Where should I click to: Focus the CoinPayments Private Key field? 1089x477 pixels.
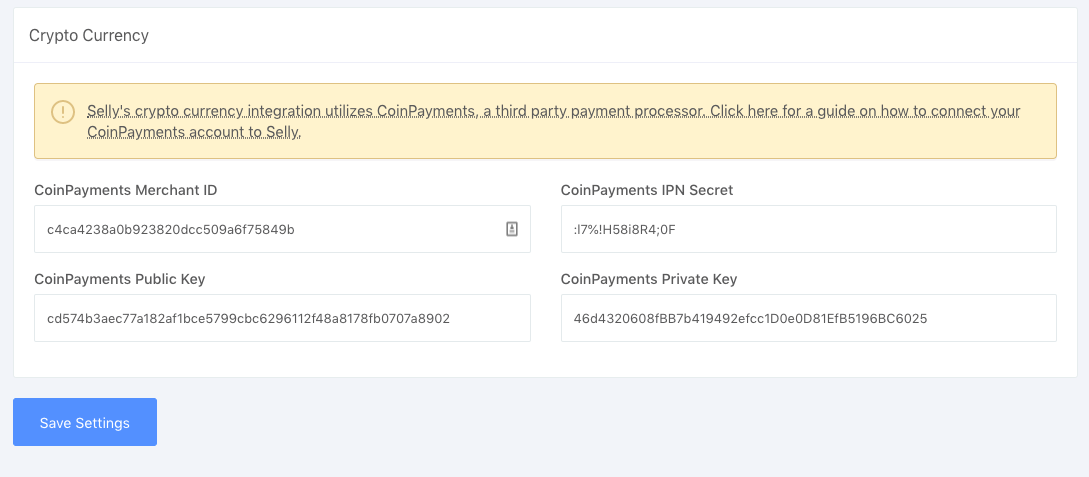(808, 318)
